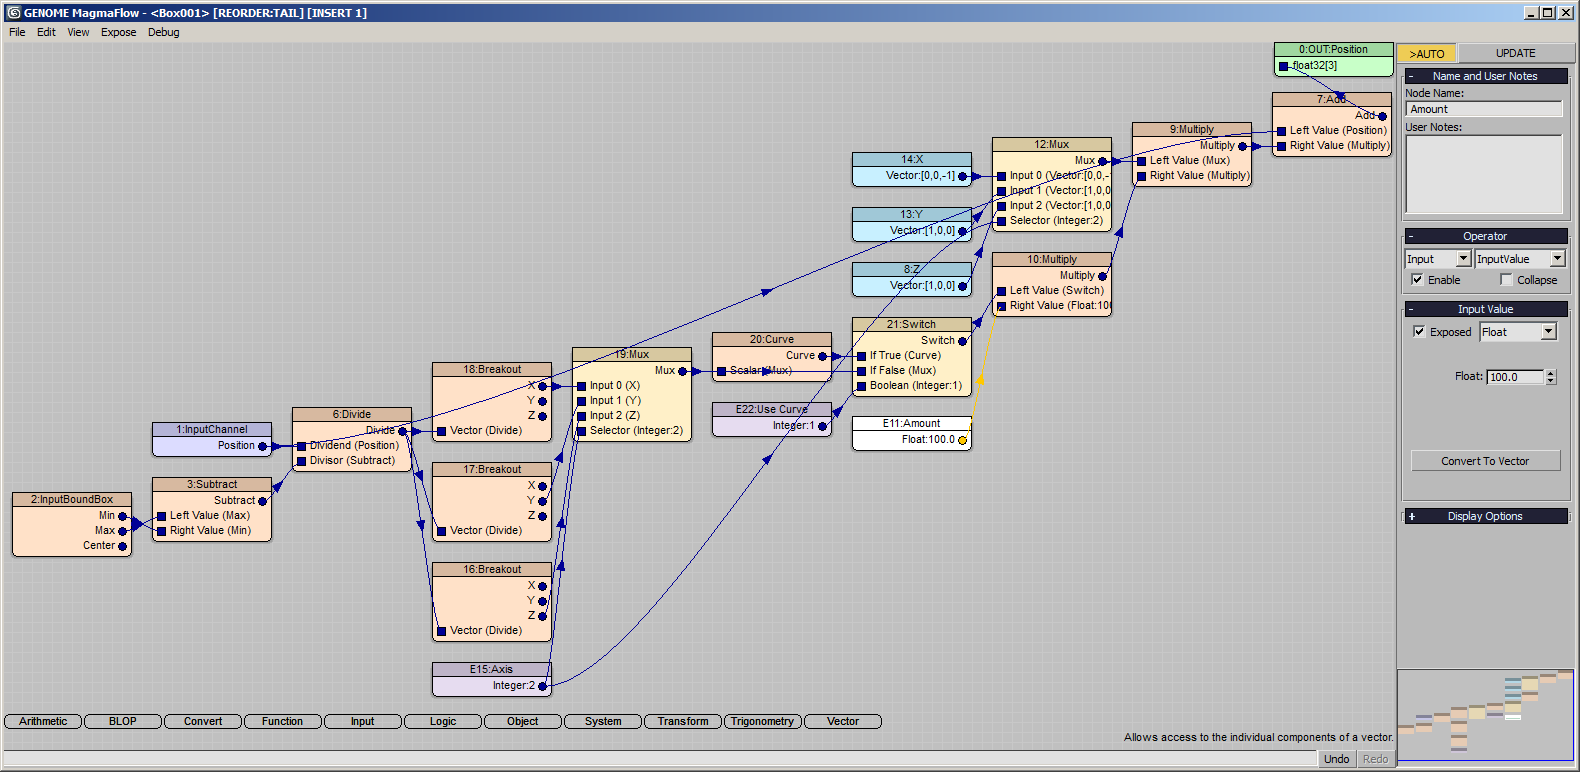The height and width of the screenshot is (772, 1580).
Task: Collapse the Input Value rollout
Action: coord(1486,309)
